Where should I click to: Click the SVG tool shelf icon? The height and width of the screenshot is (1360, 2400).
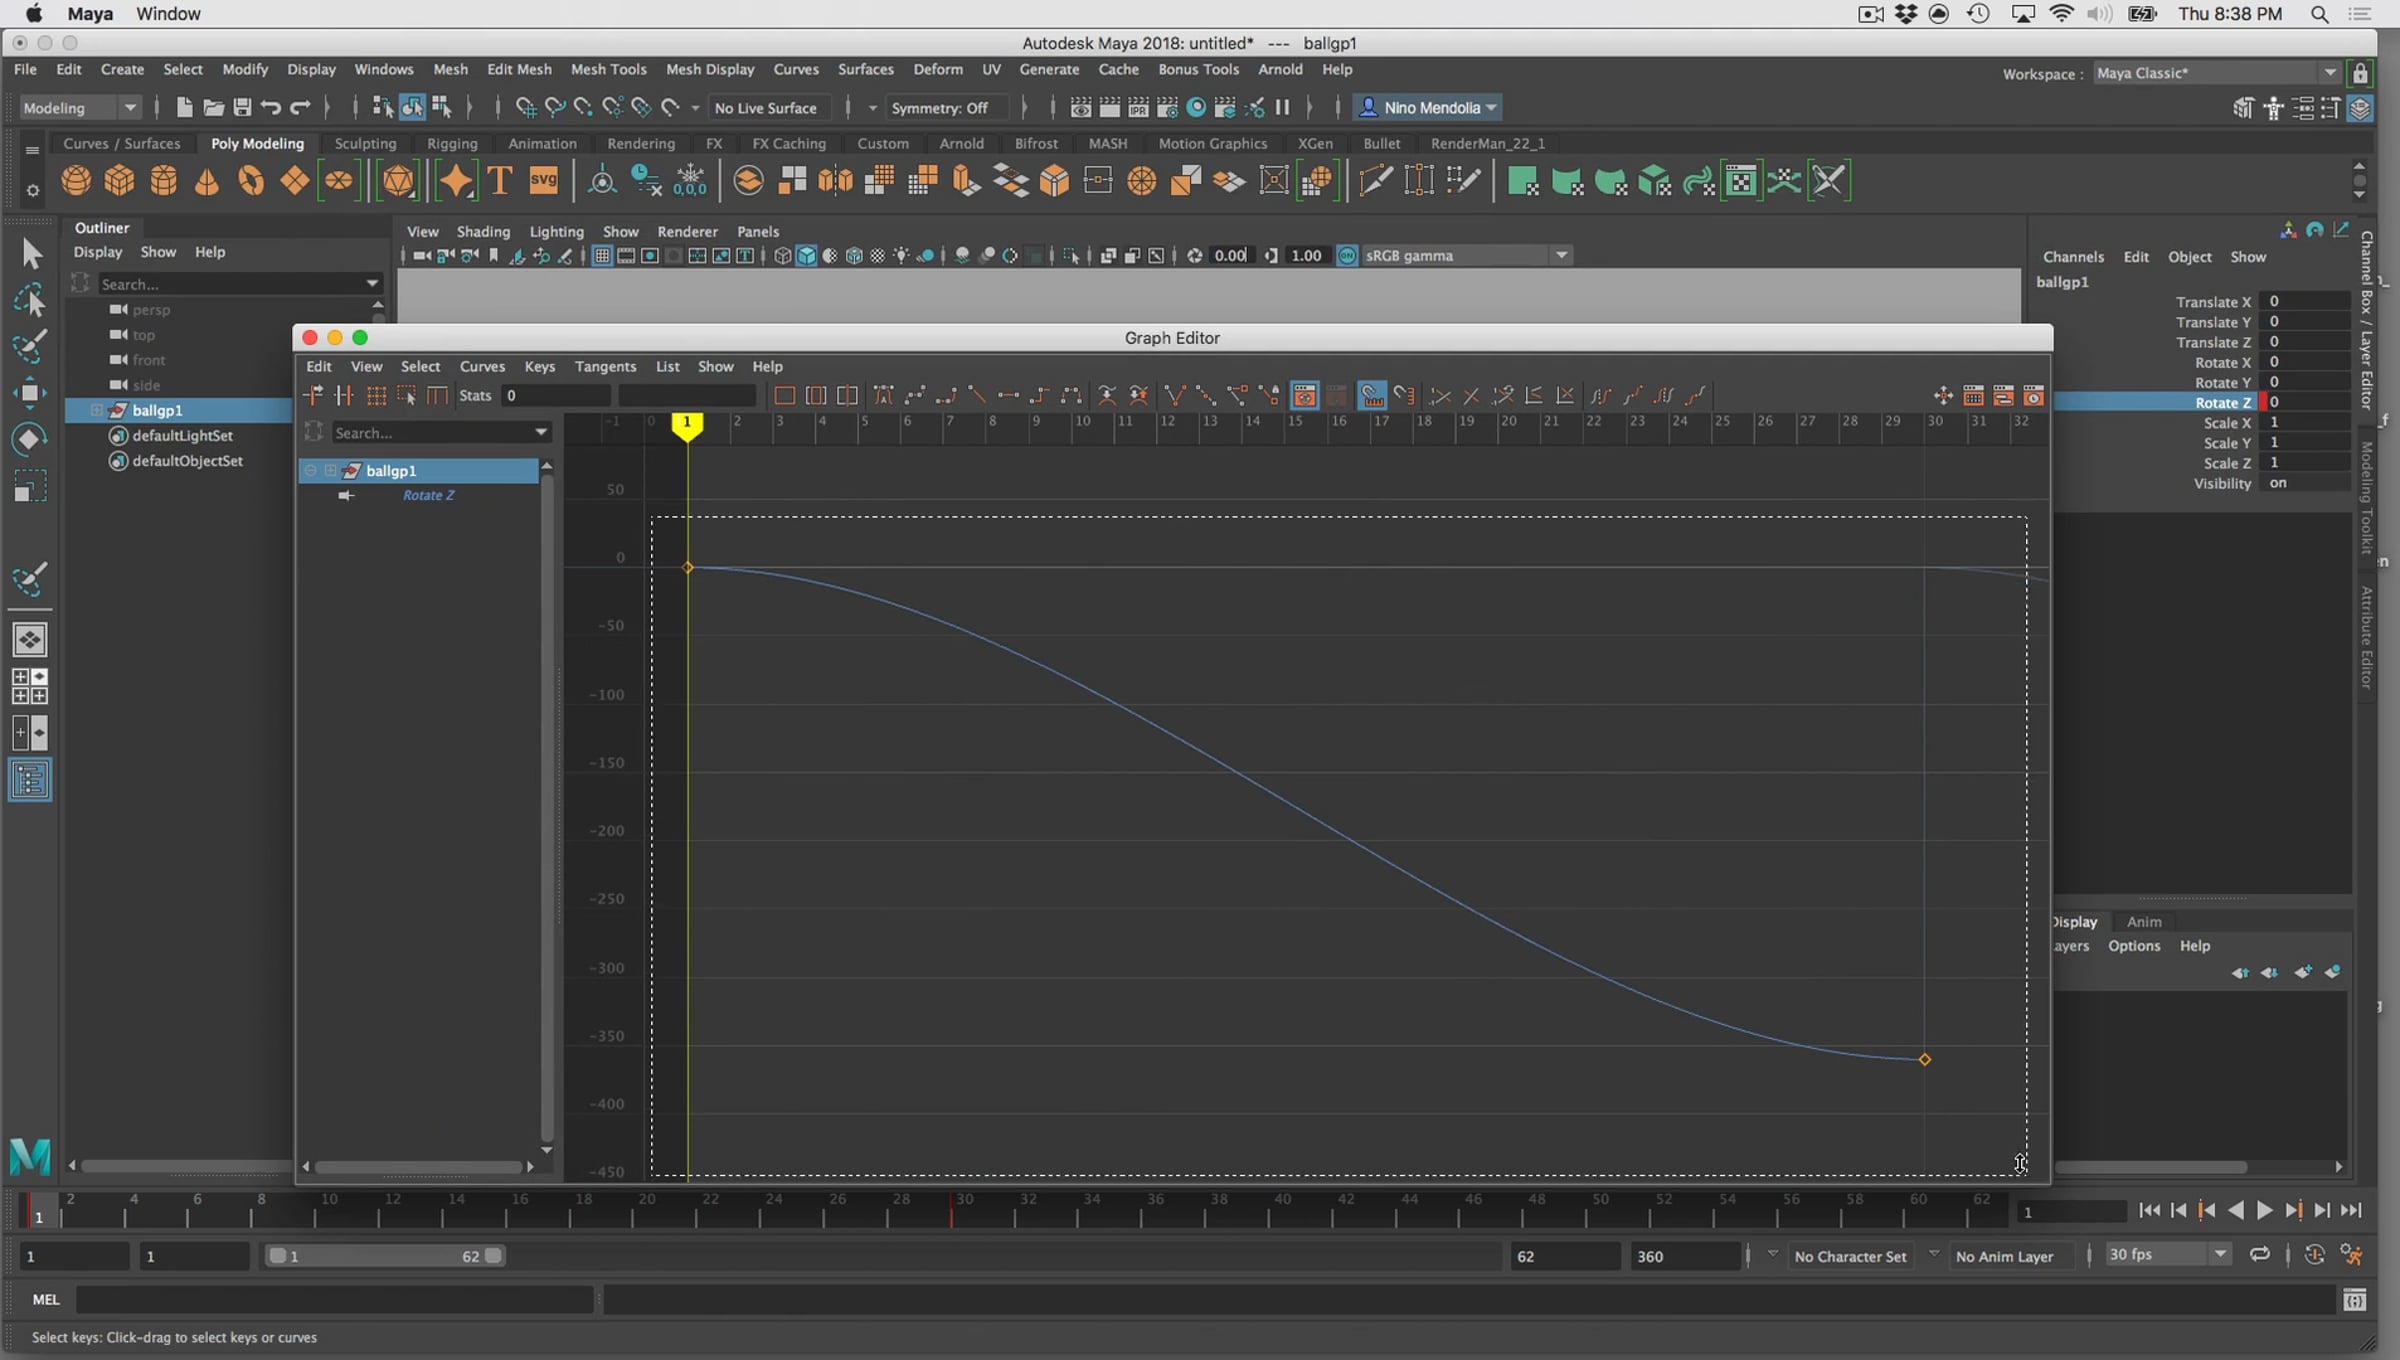point(543,181)
